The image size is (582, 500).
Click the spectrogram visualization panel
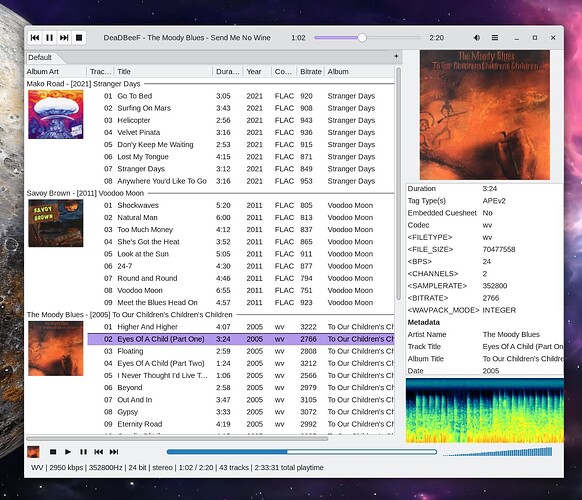(485, 411)
